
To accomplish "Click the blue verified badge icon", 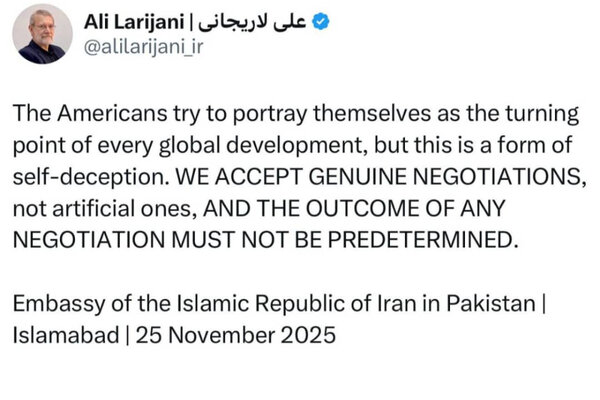I will click(321, 21).
